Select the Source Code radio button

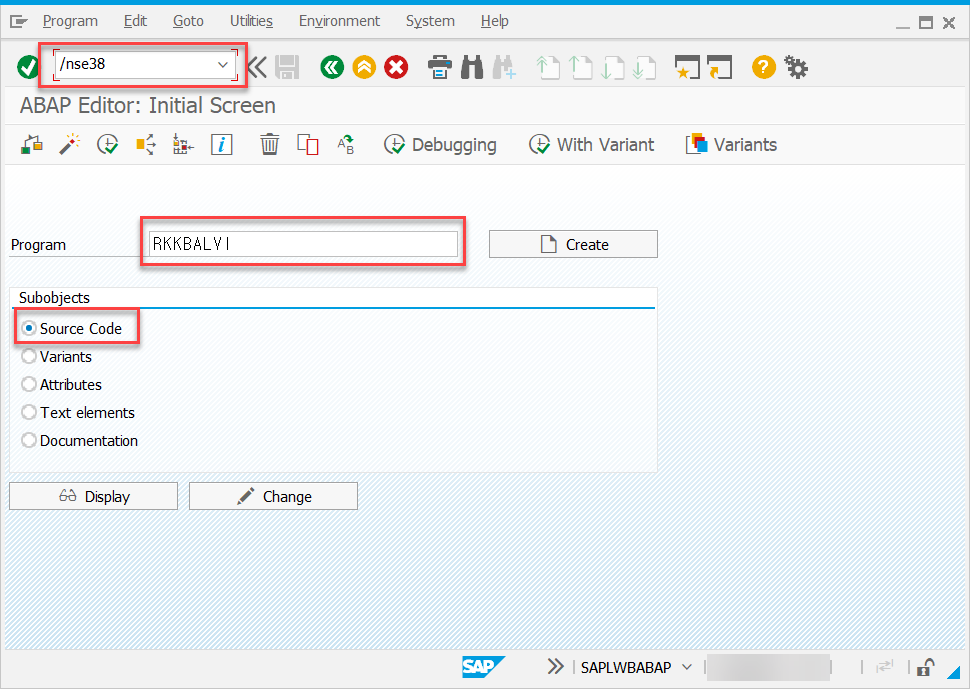pos(28,328)
